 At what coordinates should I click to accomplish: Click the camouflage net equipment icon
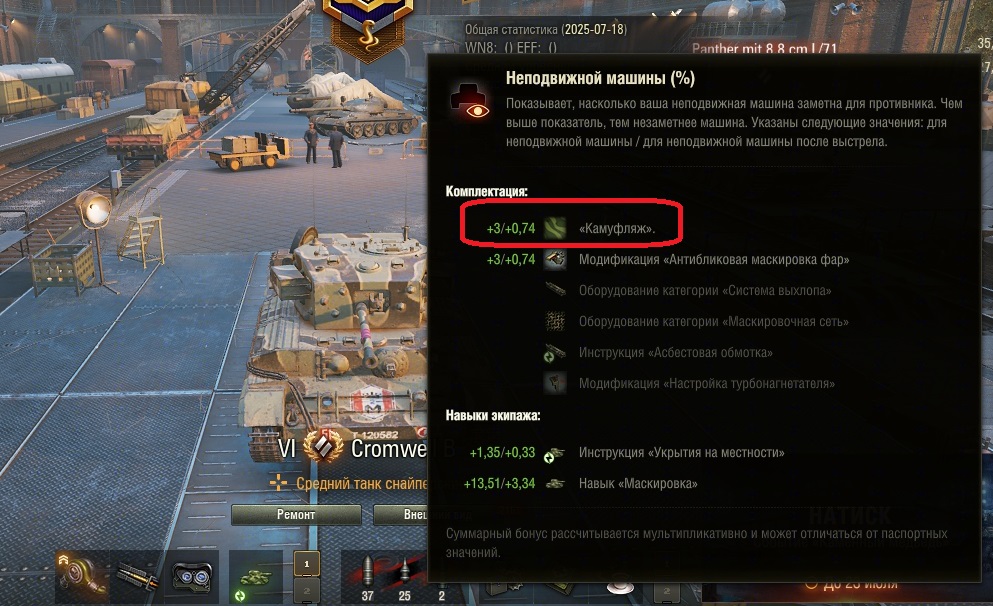[x=555, y=321]
